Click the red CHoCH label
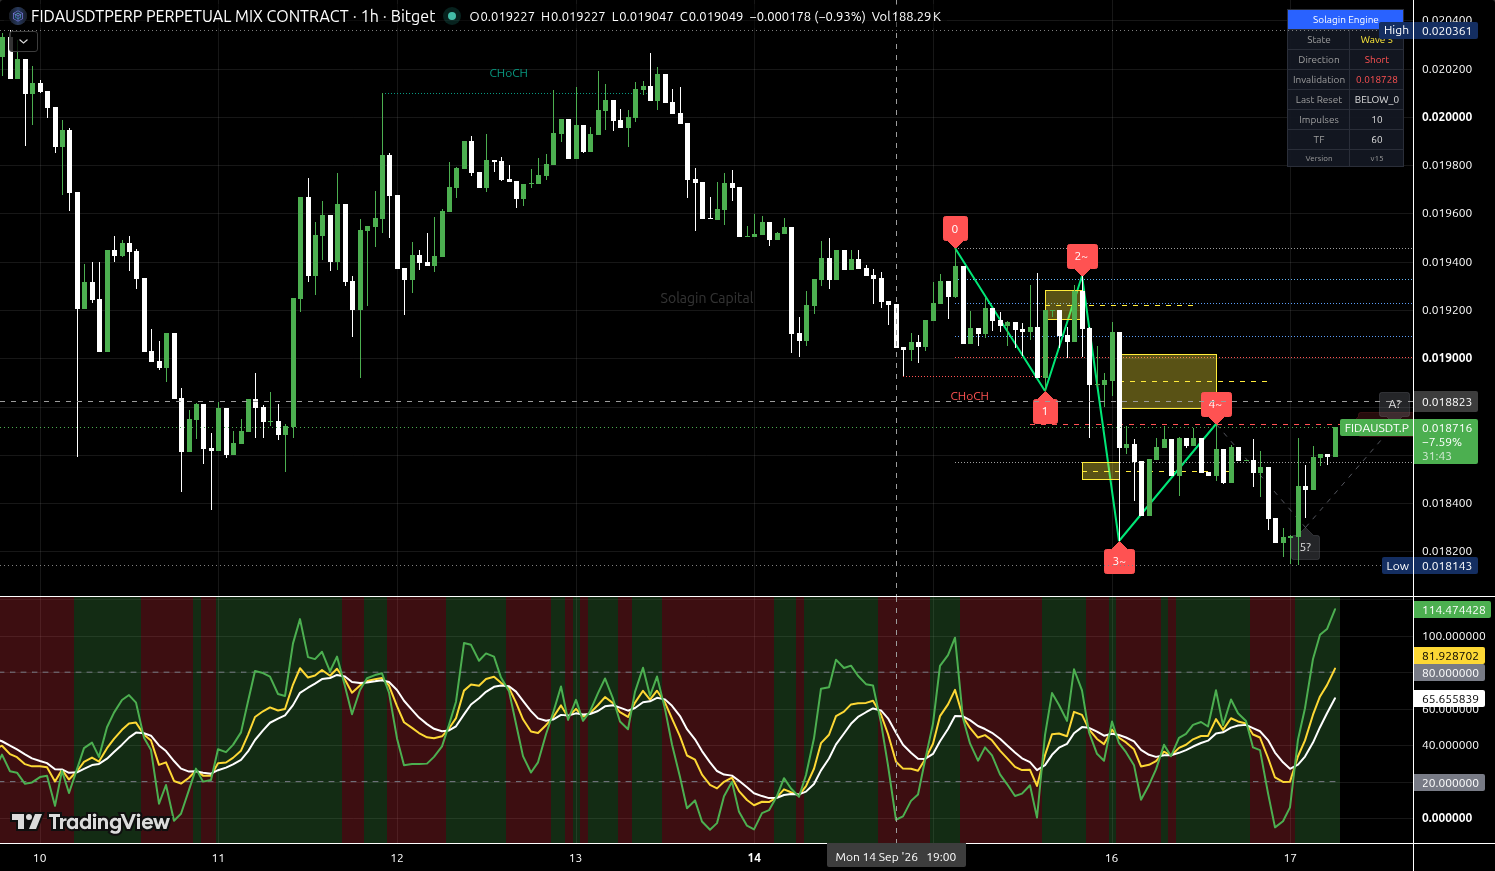Screen dimensions: 1495x871 coord(969,396)
